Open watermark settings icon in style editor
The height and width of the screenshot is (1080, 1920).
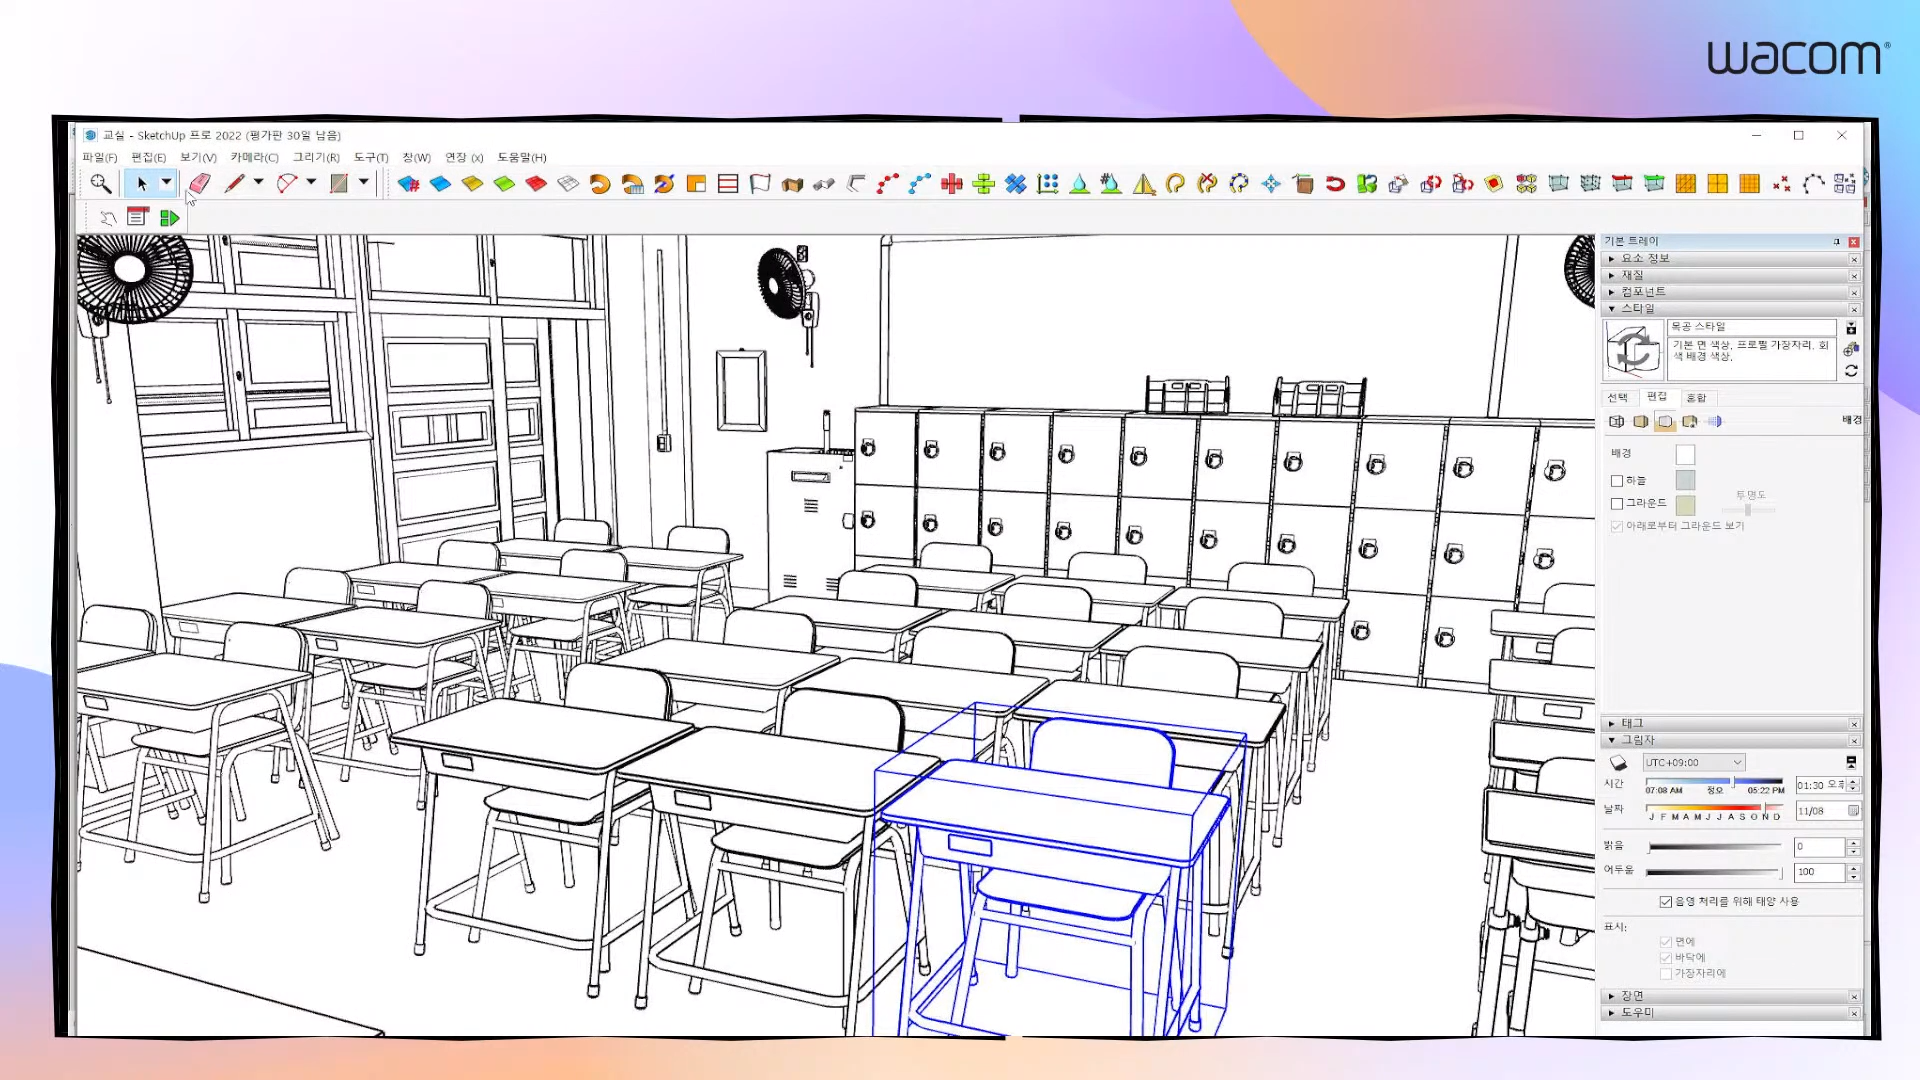coord(1690,422)
